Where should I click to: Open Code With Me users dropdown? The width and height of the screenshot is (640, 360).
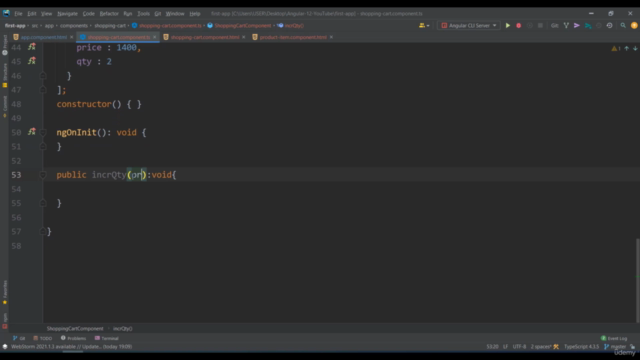click(424, 25)
